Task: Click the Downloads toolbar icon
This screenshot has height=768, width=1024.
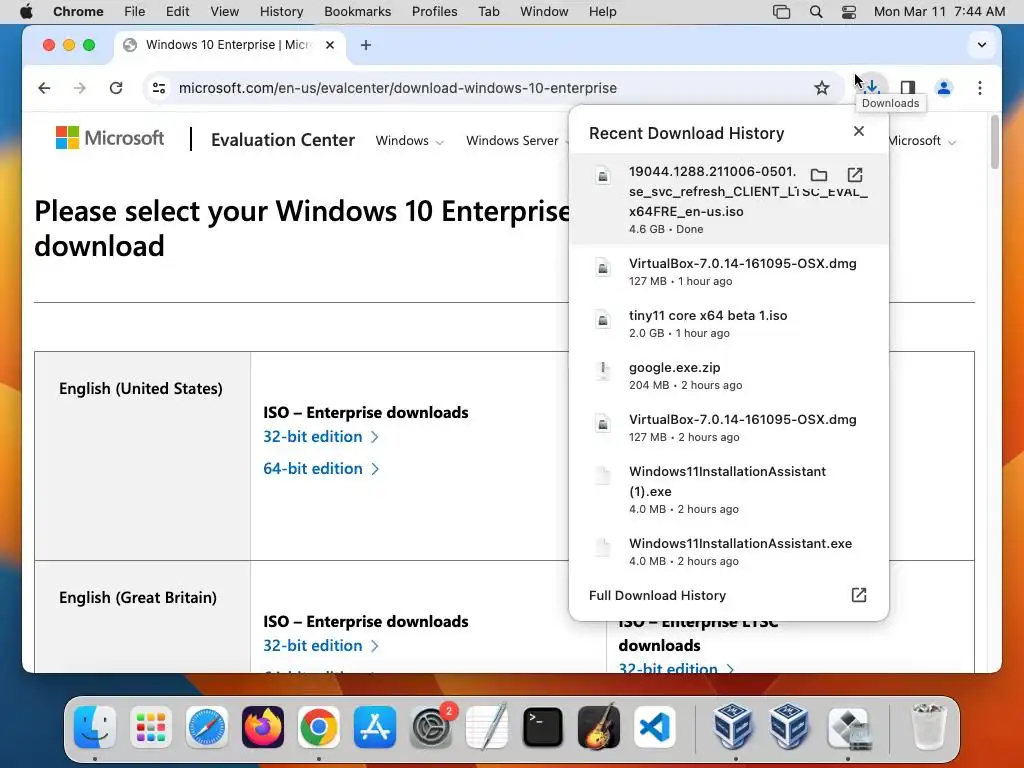Action: pyautogui.click(x=872, y=88)
